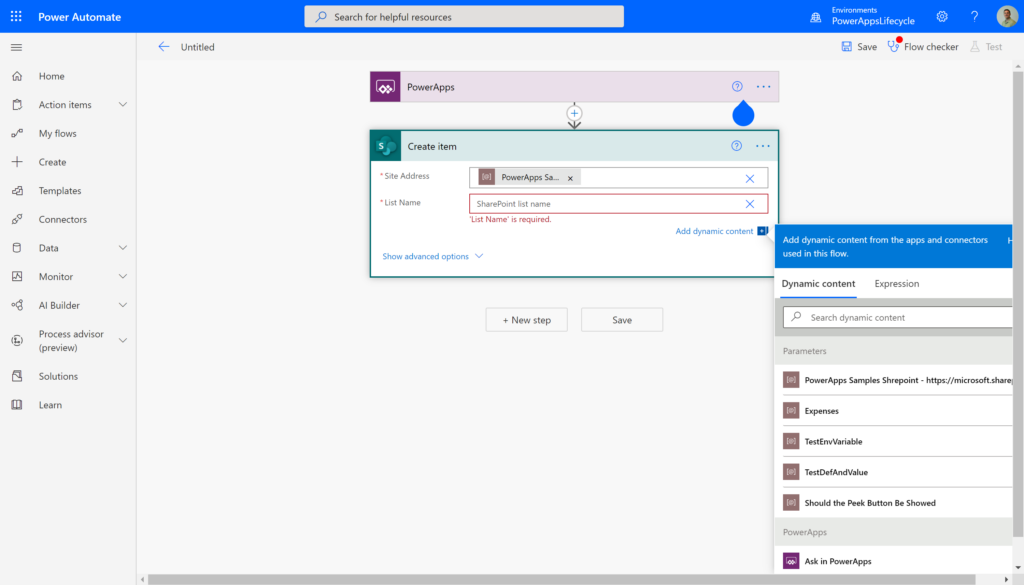The image size is (1024, 585).
Task: Click the PowerApps trigger help icon
Action: point(737,87)
